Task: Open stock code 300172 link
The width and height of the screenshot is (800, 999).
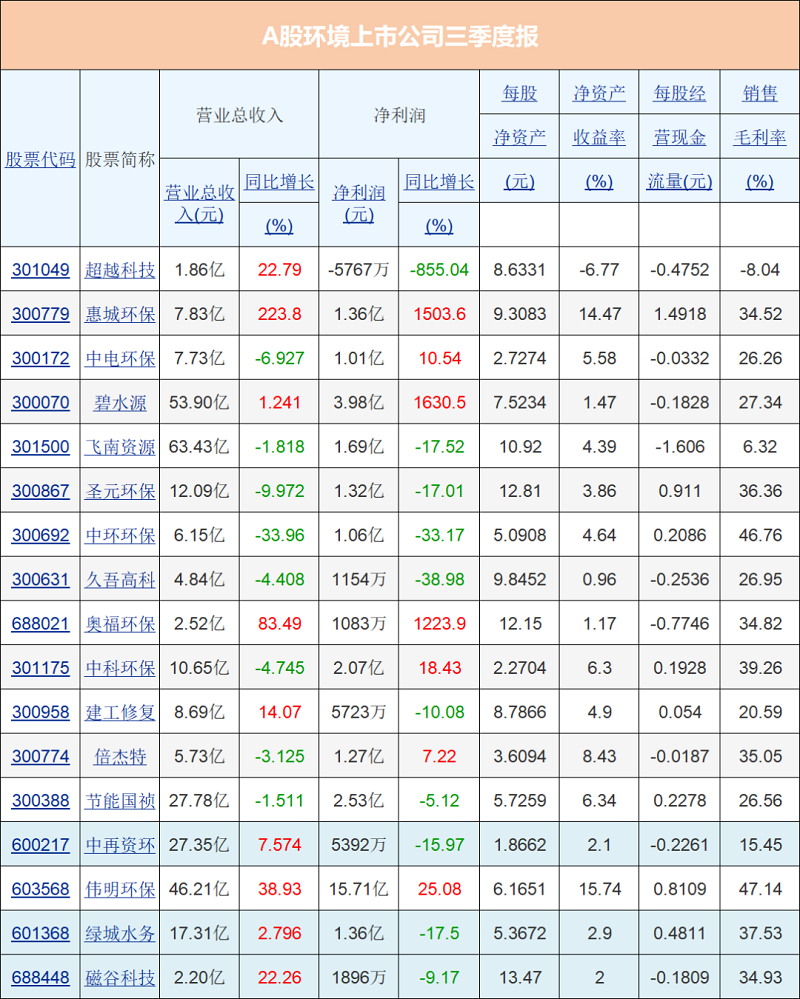Action: click(40, 358)
